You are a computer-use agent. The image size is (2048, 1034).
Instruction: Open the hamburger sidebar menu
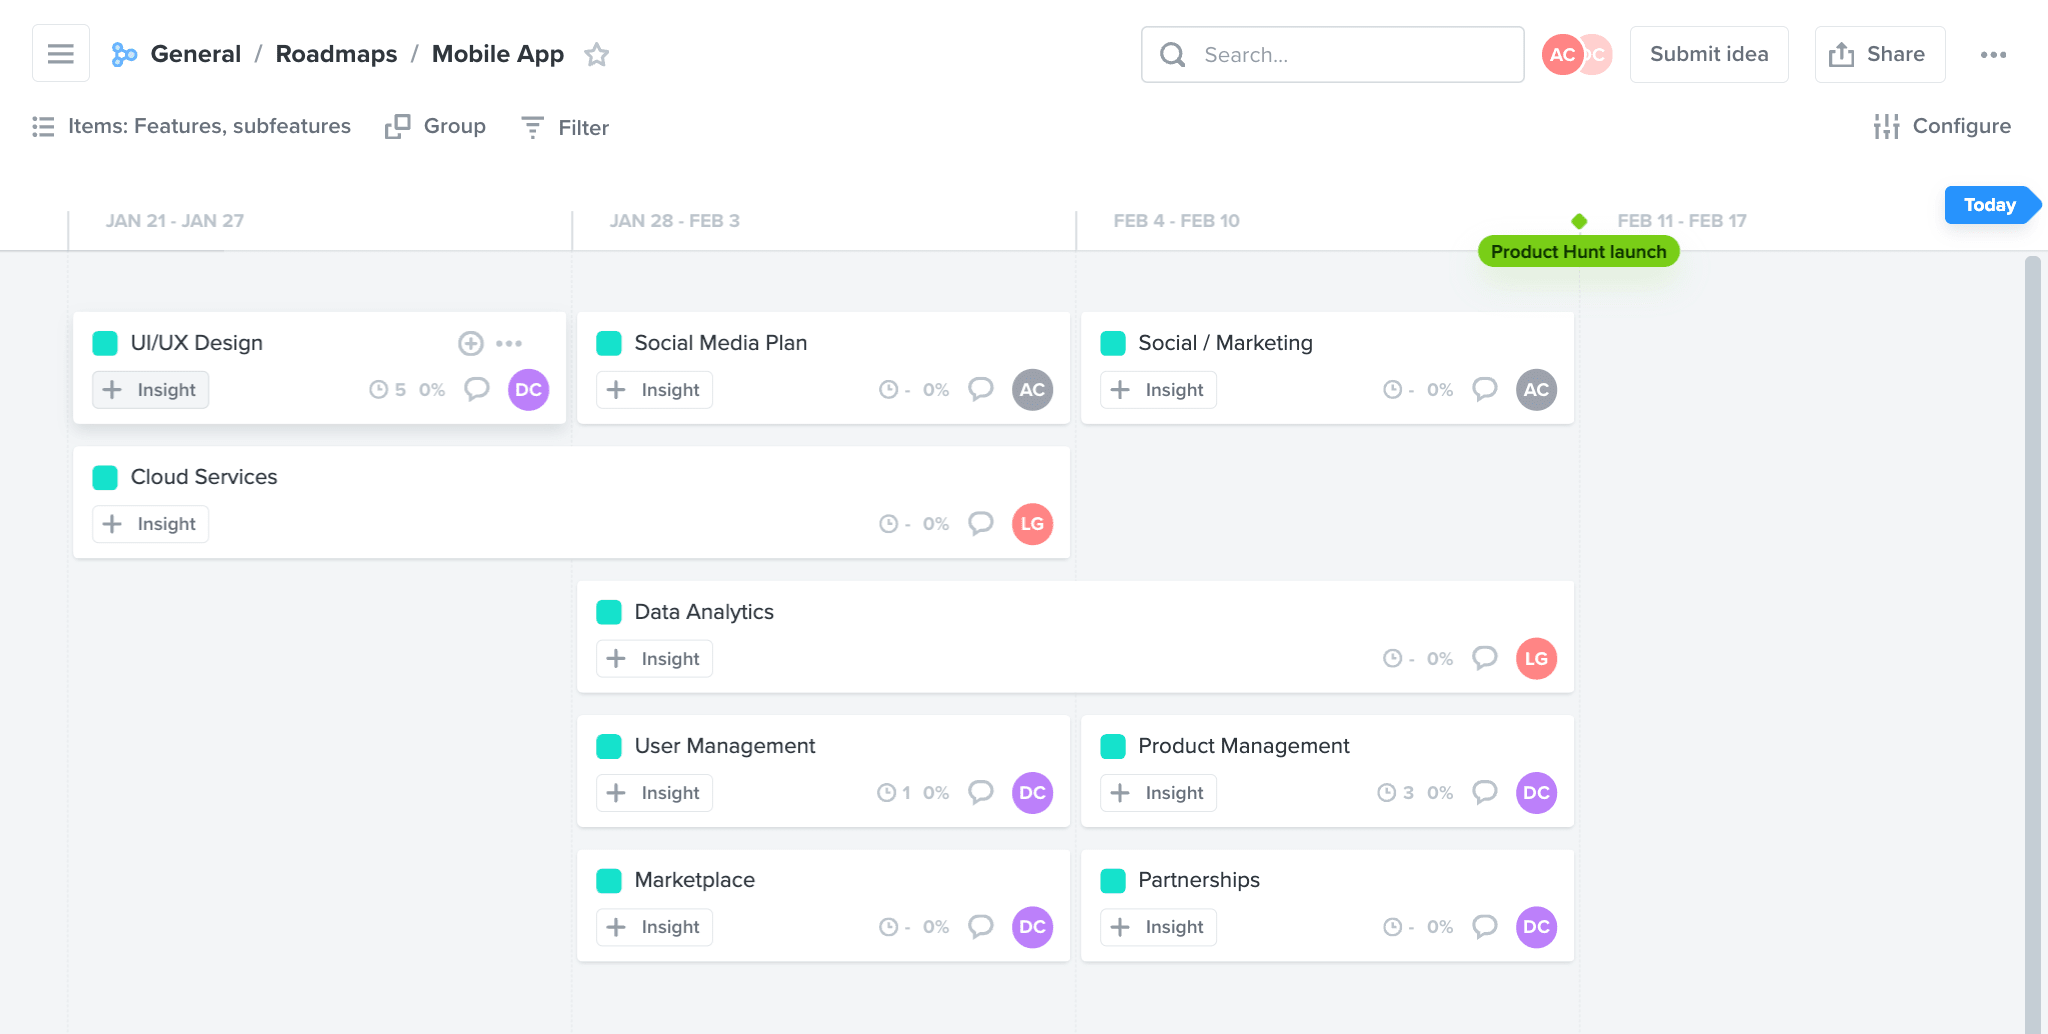pyautogui.click(x=61, y=54)
